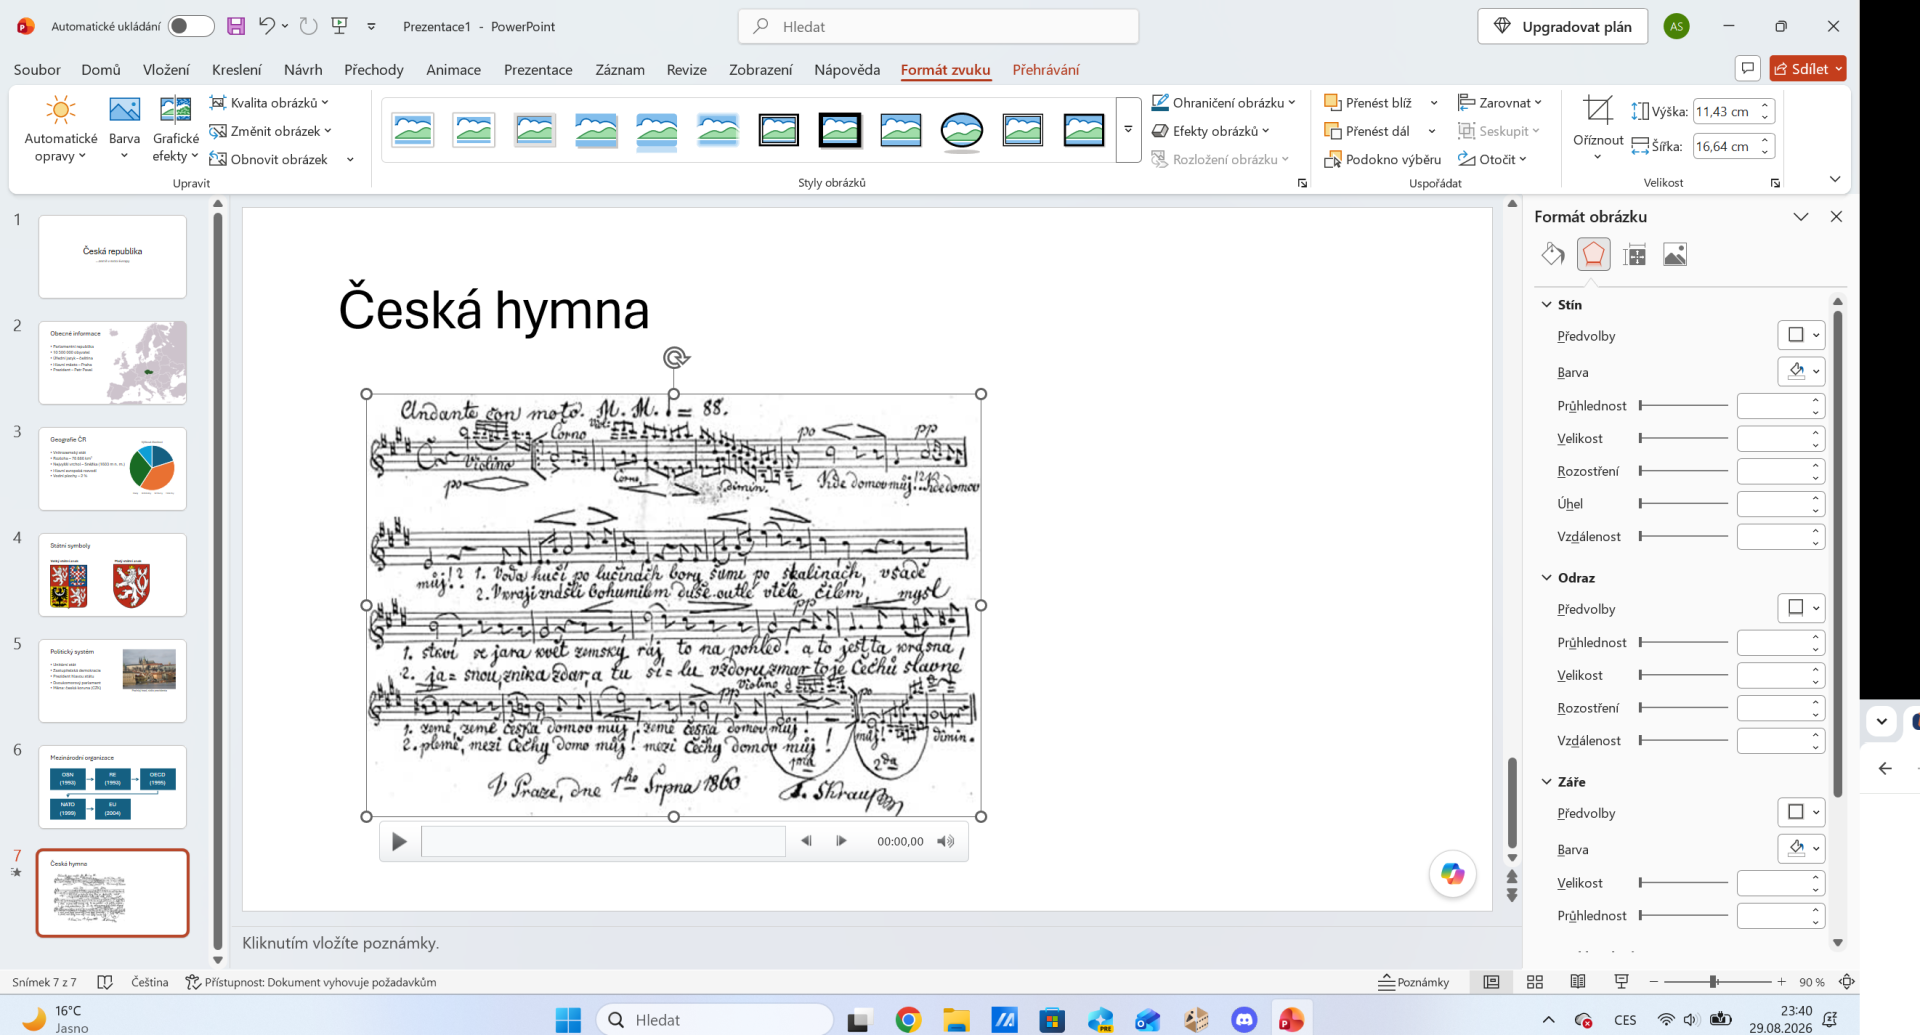Open Stín Barva color dropdown
The height and width of the screenshot is (1035, 1920).
1801,371
